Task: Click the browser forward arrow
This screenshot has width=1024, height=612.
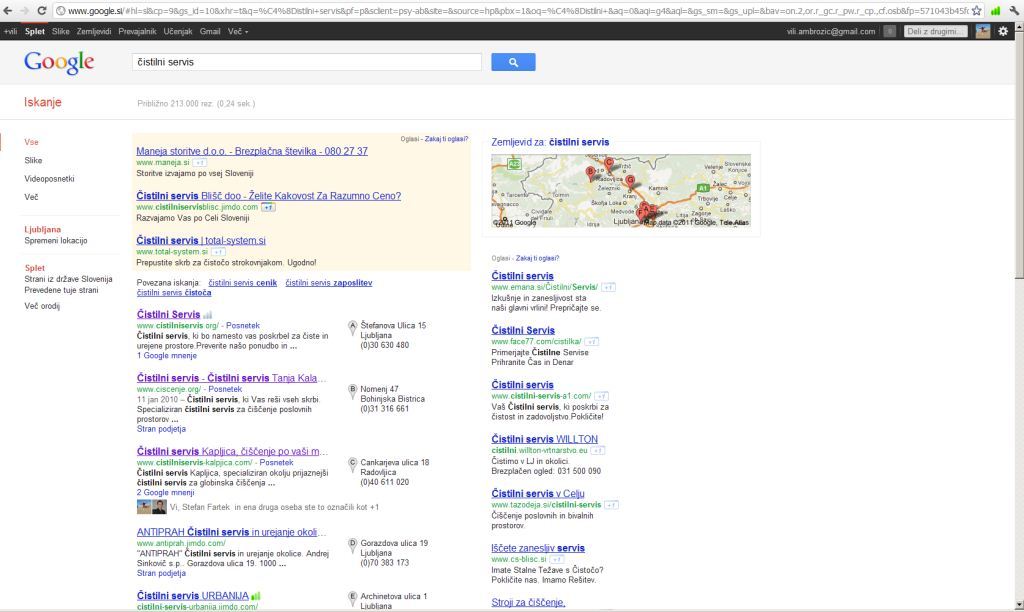Action: coord(24,10)
